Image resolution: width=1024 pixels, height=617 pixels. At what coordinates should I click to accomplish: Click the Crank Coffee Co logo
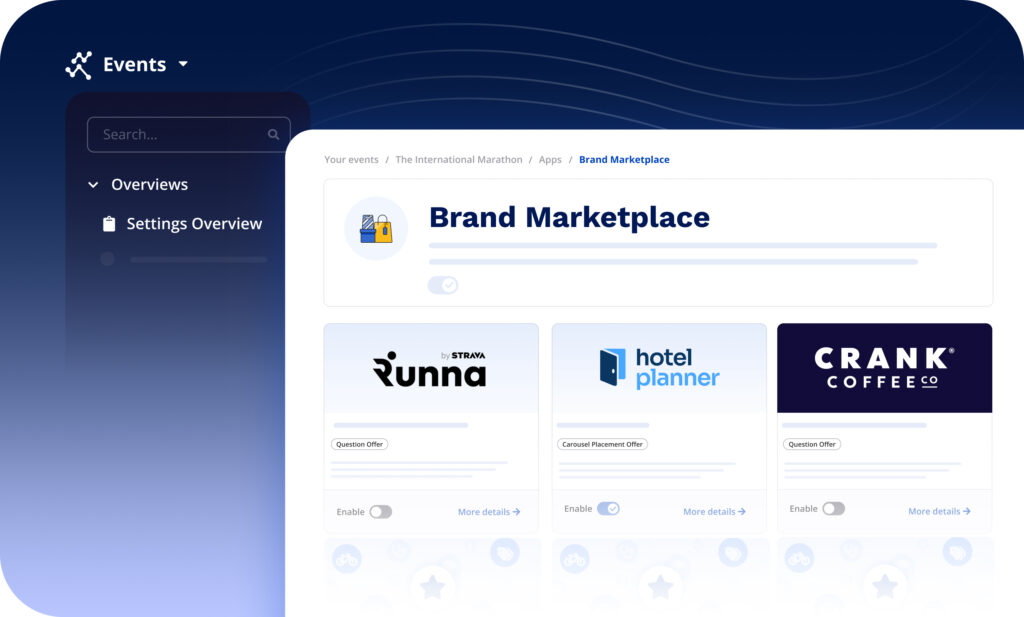tap(884, 368)
